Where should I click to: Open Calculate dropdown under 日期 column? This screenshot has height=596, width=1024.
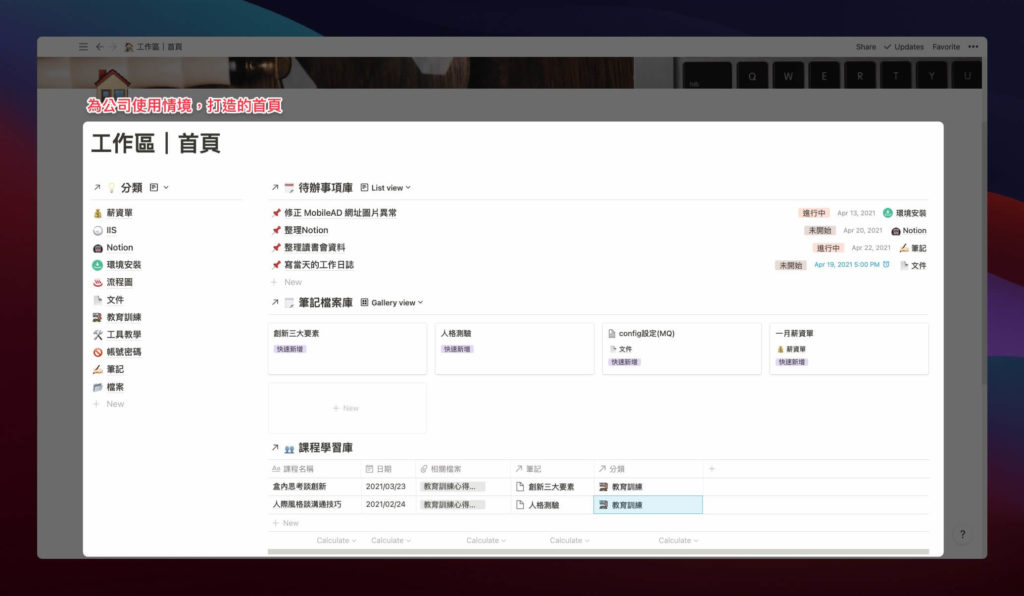point(391,541)
